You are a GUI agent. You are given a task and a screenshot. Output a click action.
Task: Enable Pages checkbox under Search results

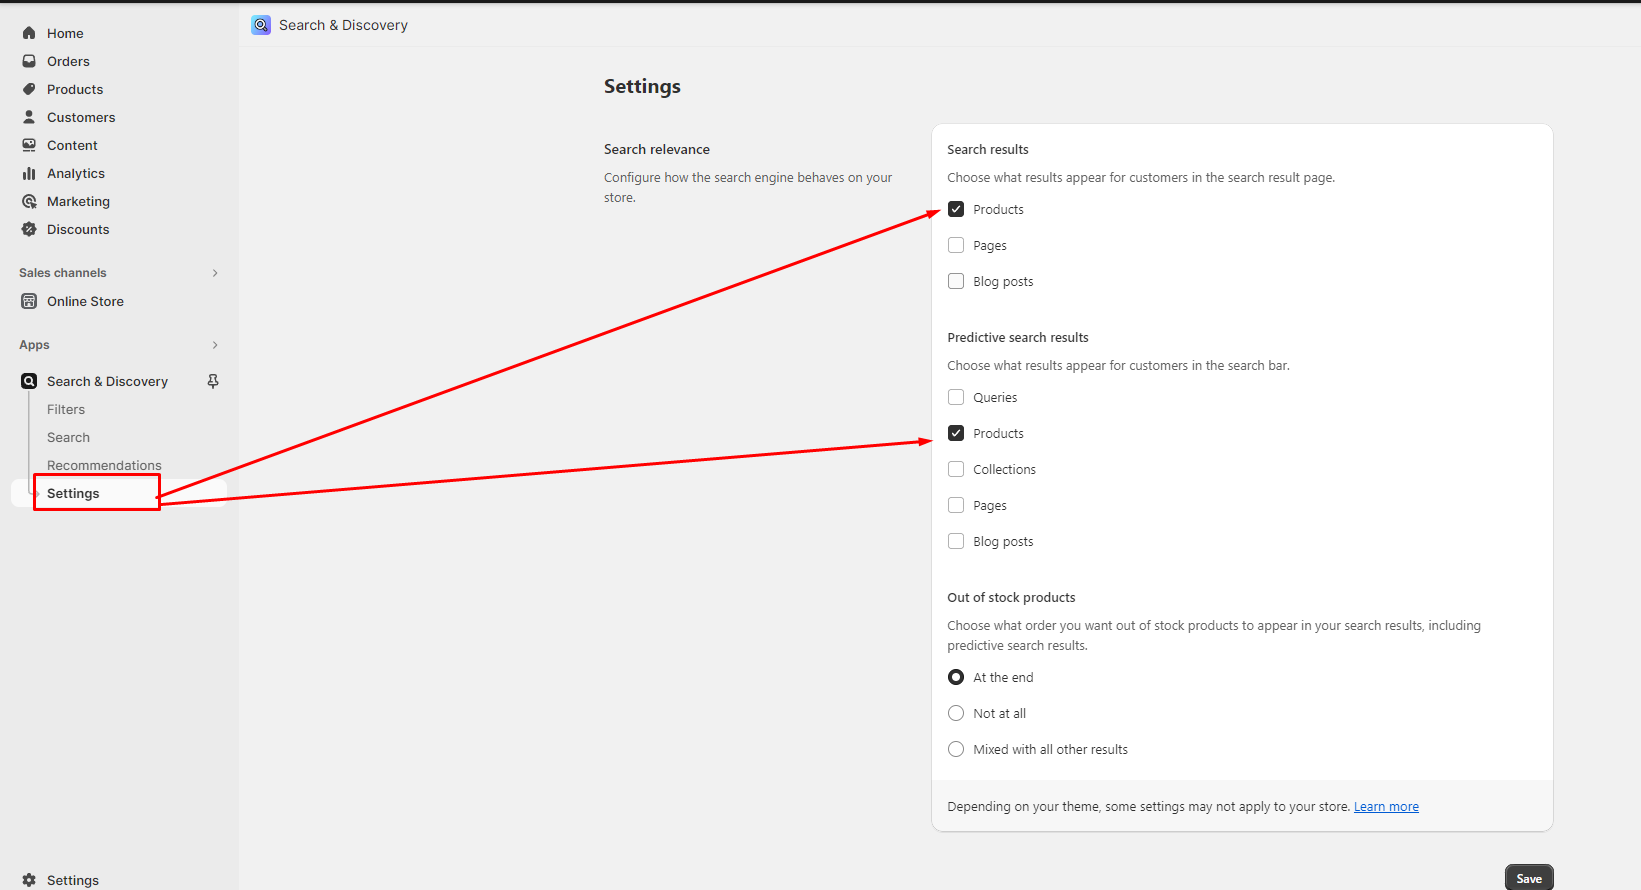point(956,245)
